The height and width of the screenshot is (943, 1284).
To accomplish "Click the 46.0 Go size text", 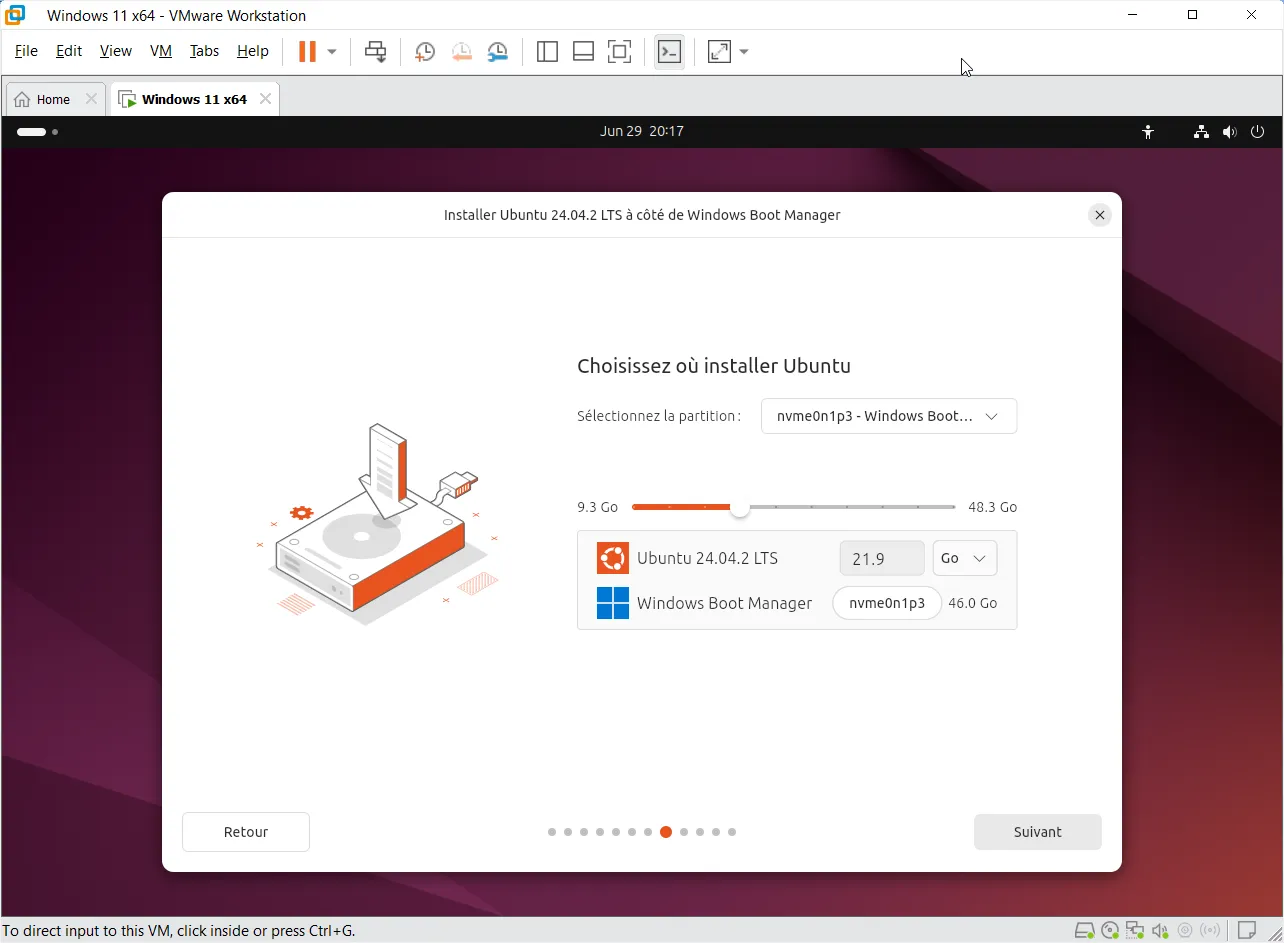I will 973,603.
